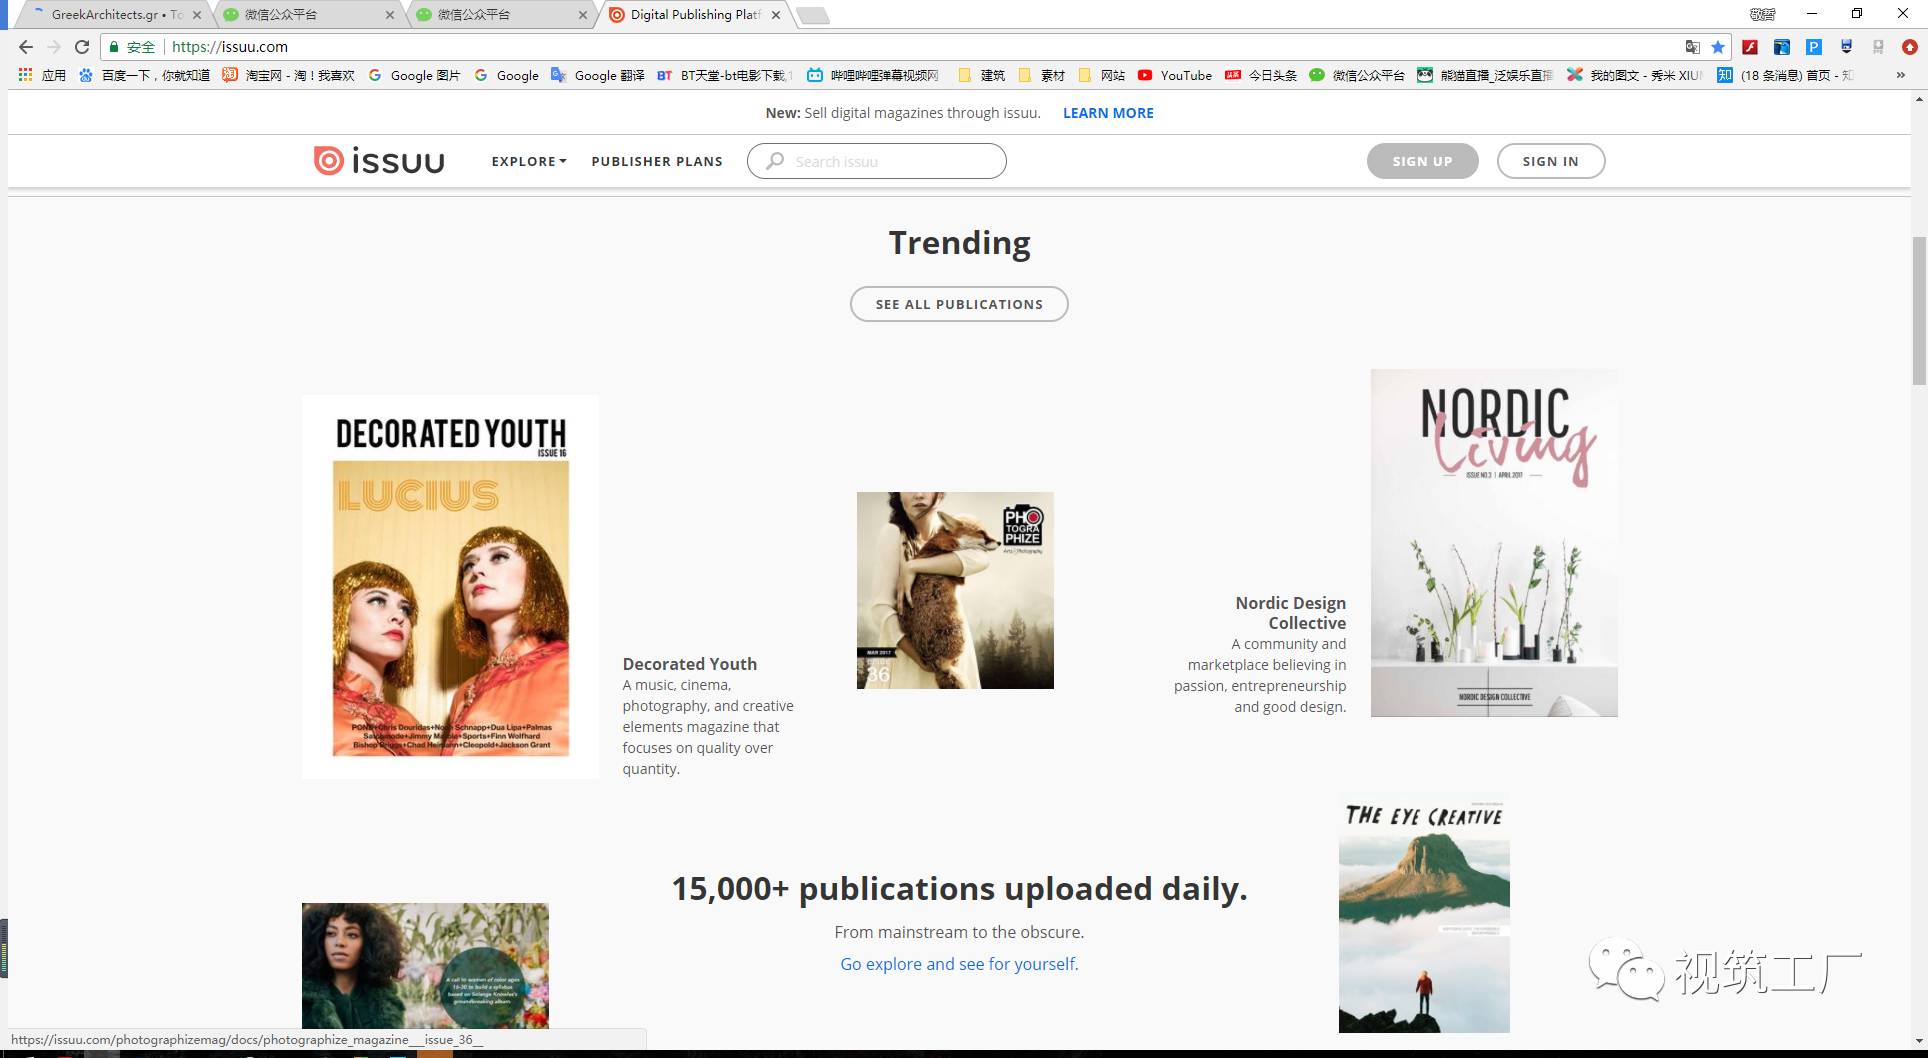Open the Google 翻译 bookmark
1928x1058 pixels.
[598, 75]
